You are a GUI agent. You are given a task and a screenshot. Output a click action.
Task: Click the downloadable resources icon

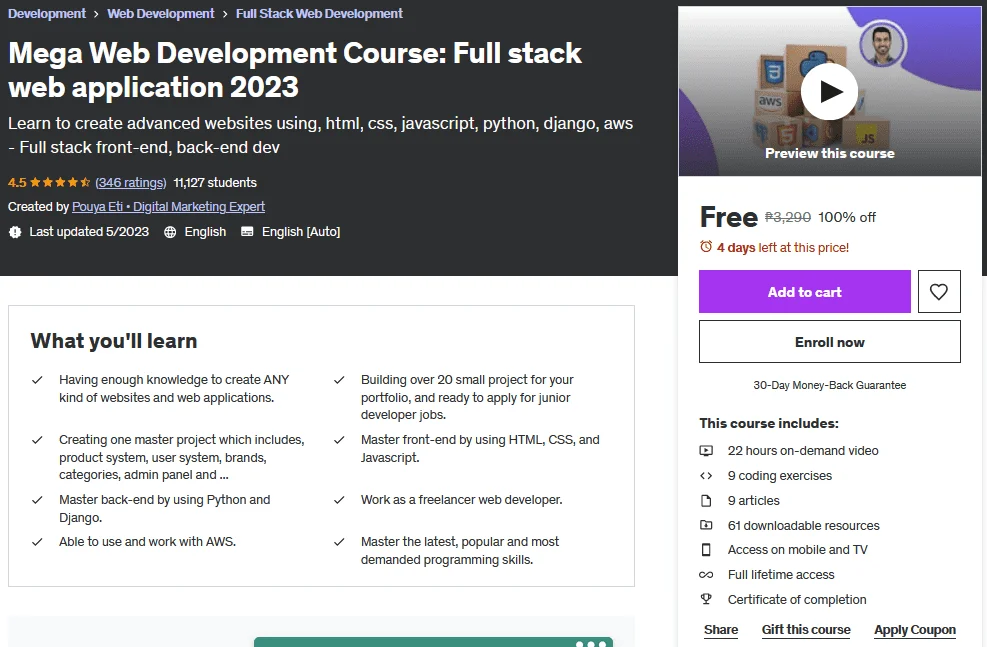[x=706, y=525]
